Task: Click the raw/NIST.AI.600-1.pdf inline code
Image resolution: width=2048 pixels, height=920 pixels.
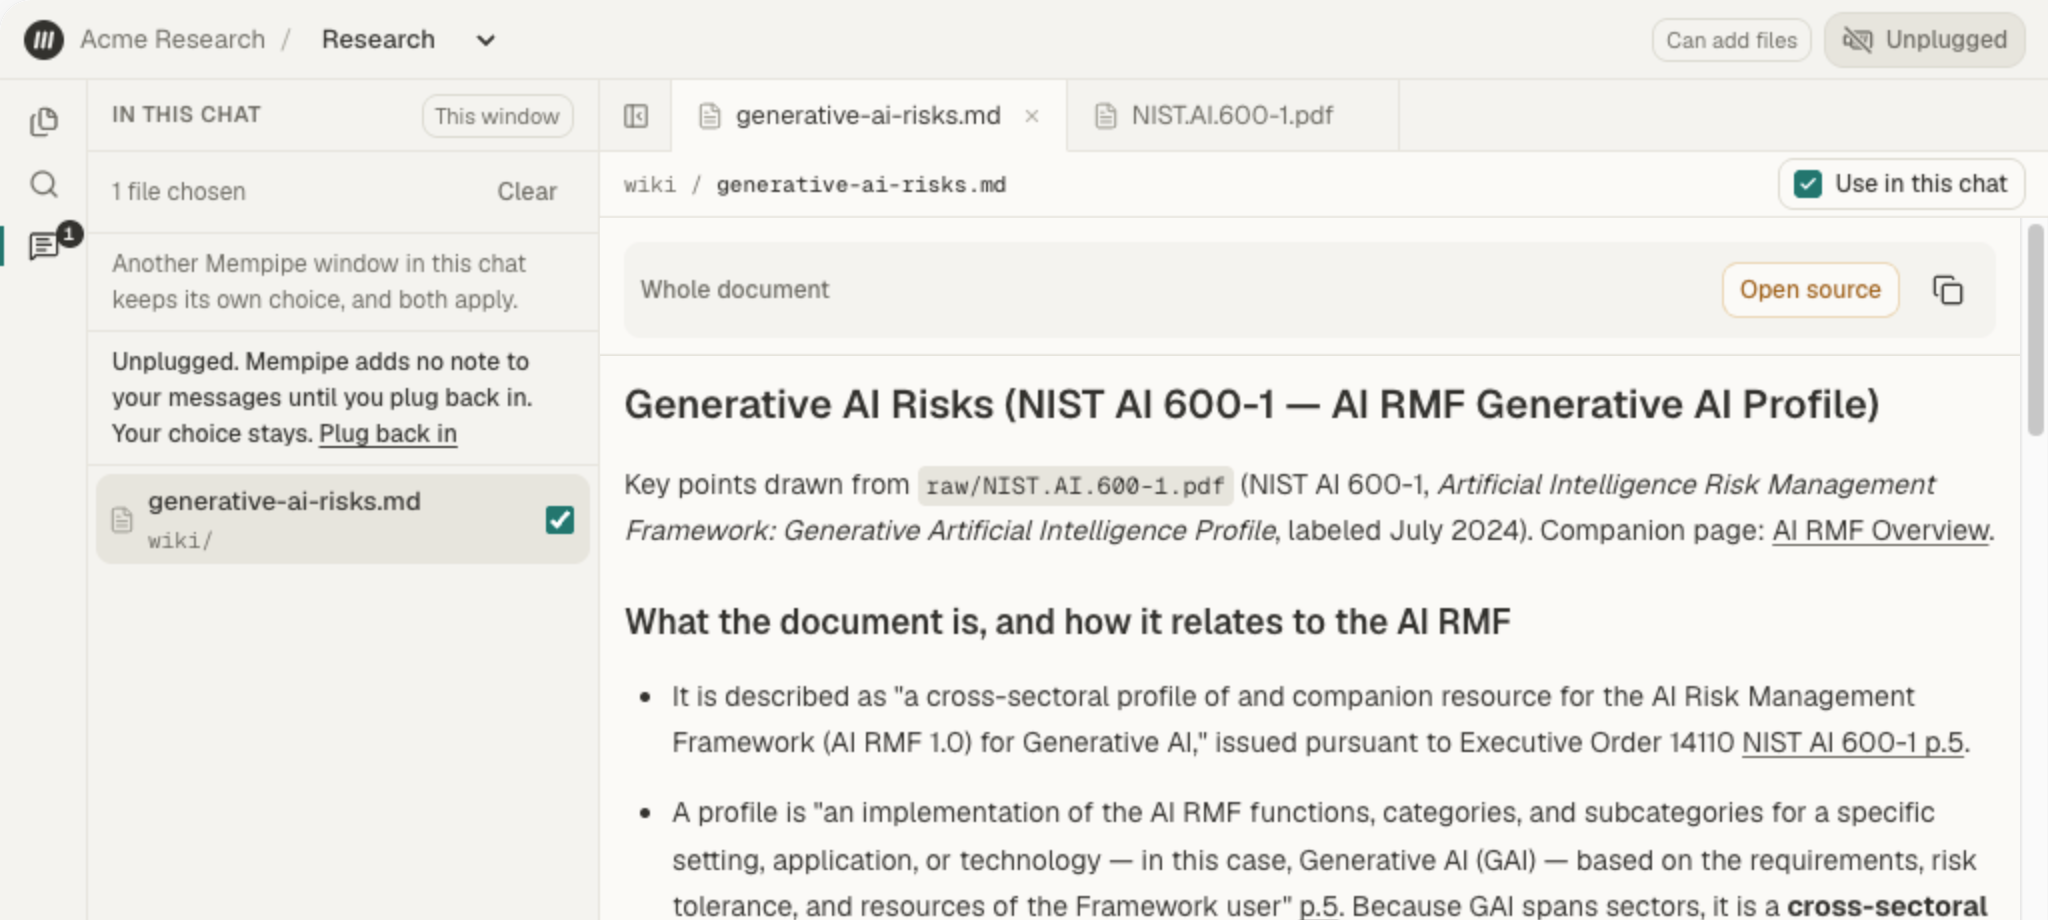Action: tap(1075, 486)
